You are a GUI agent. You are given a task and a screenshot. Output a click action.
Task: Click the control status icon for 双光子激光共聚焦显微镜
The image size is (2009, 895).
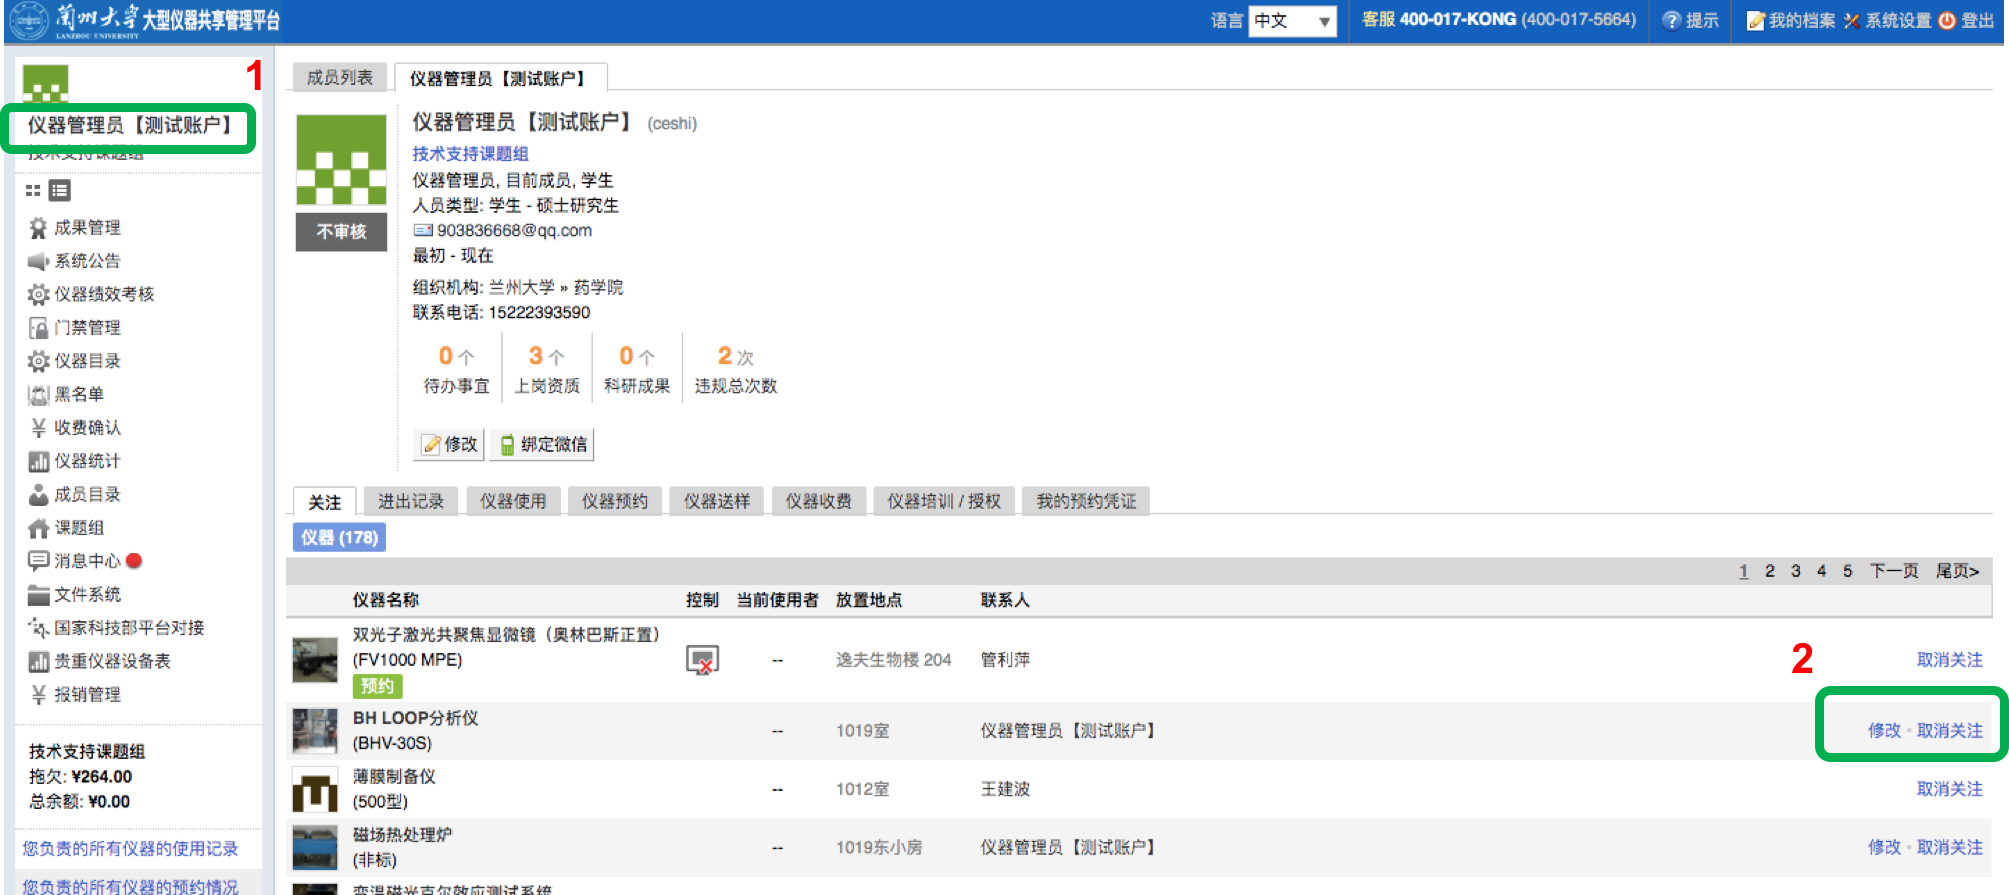click(702, 660)
